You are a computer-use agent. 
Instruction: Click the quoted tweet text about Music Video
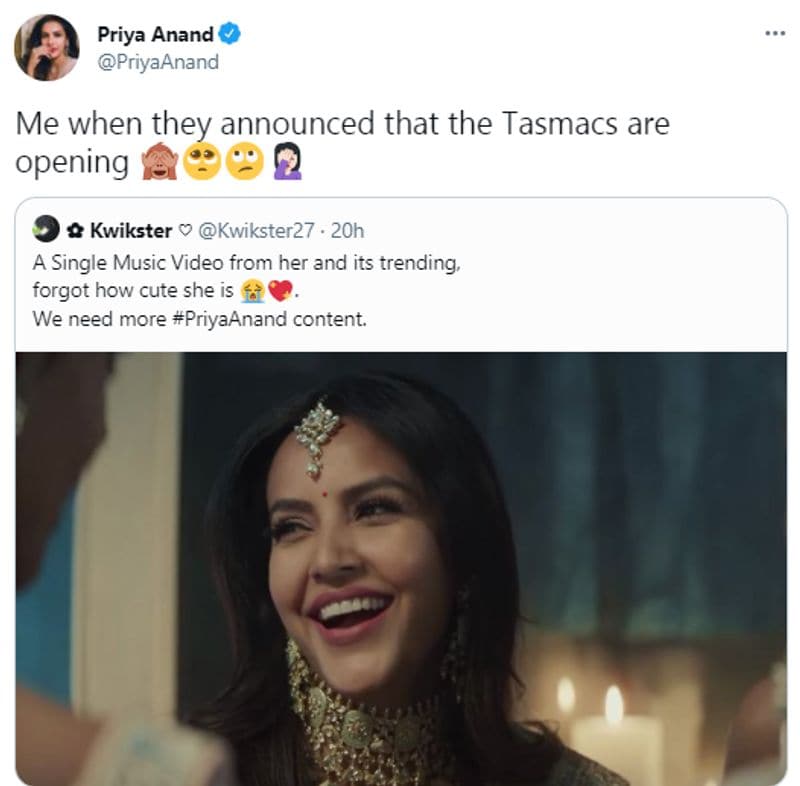(246, 291)
